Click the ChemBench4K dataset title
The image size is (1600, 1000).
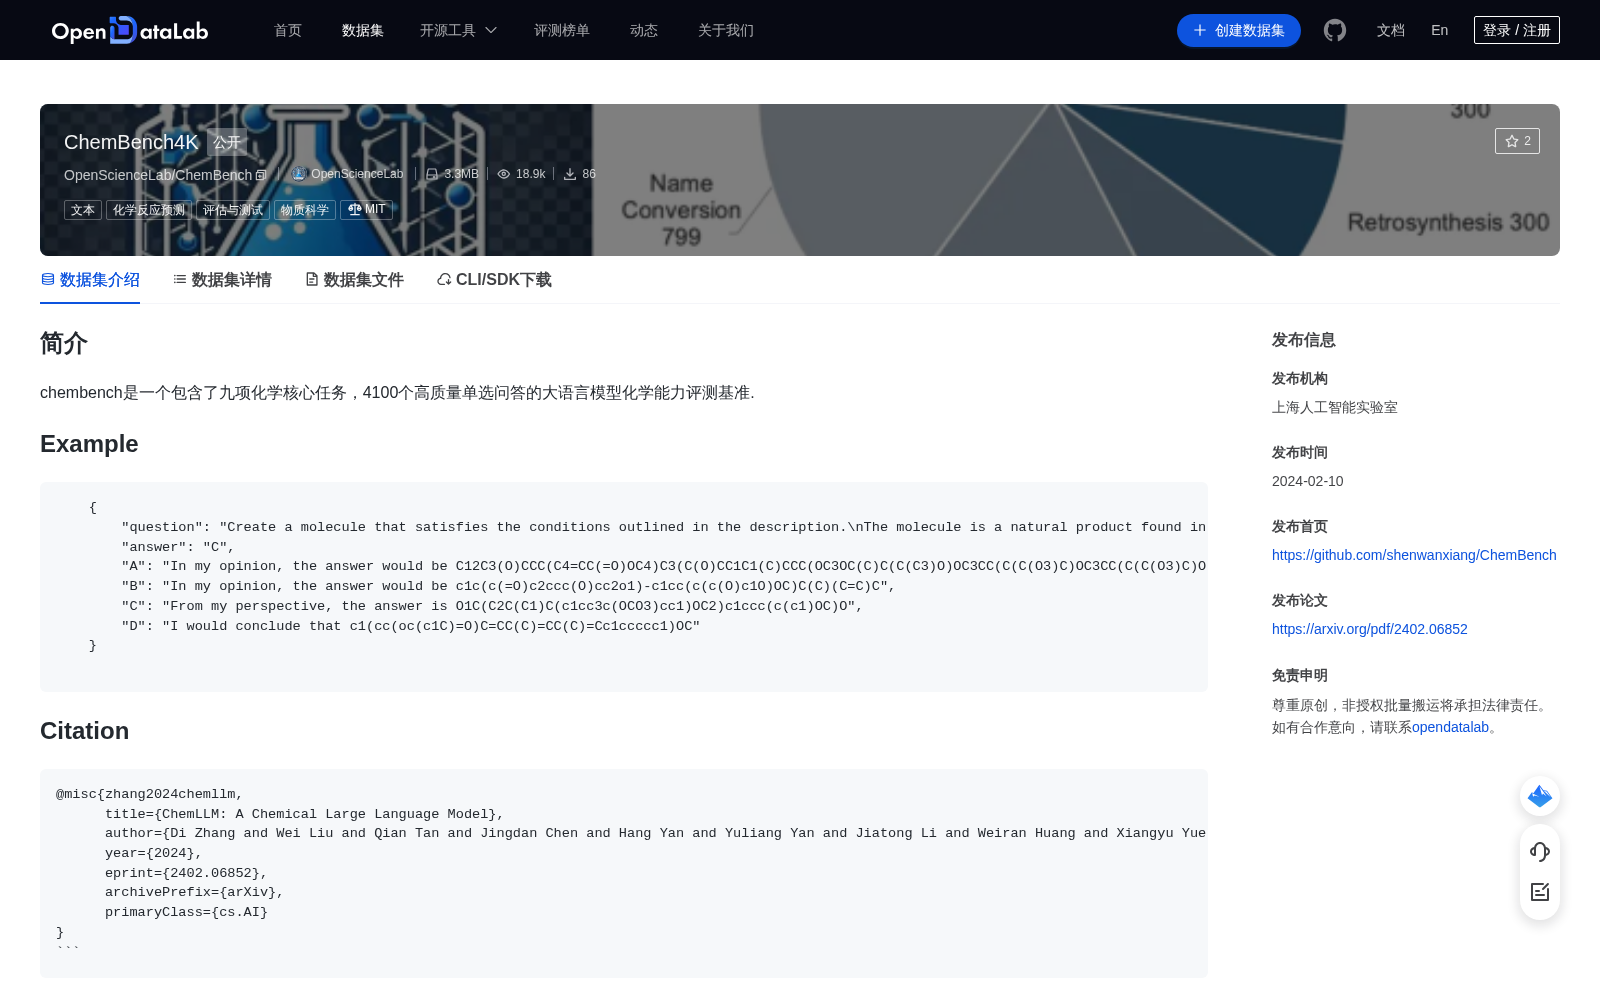[131, 142]
